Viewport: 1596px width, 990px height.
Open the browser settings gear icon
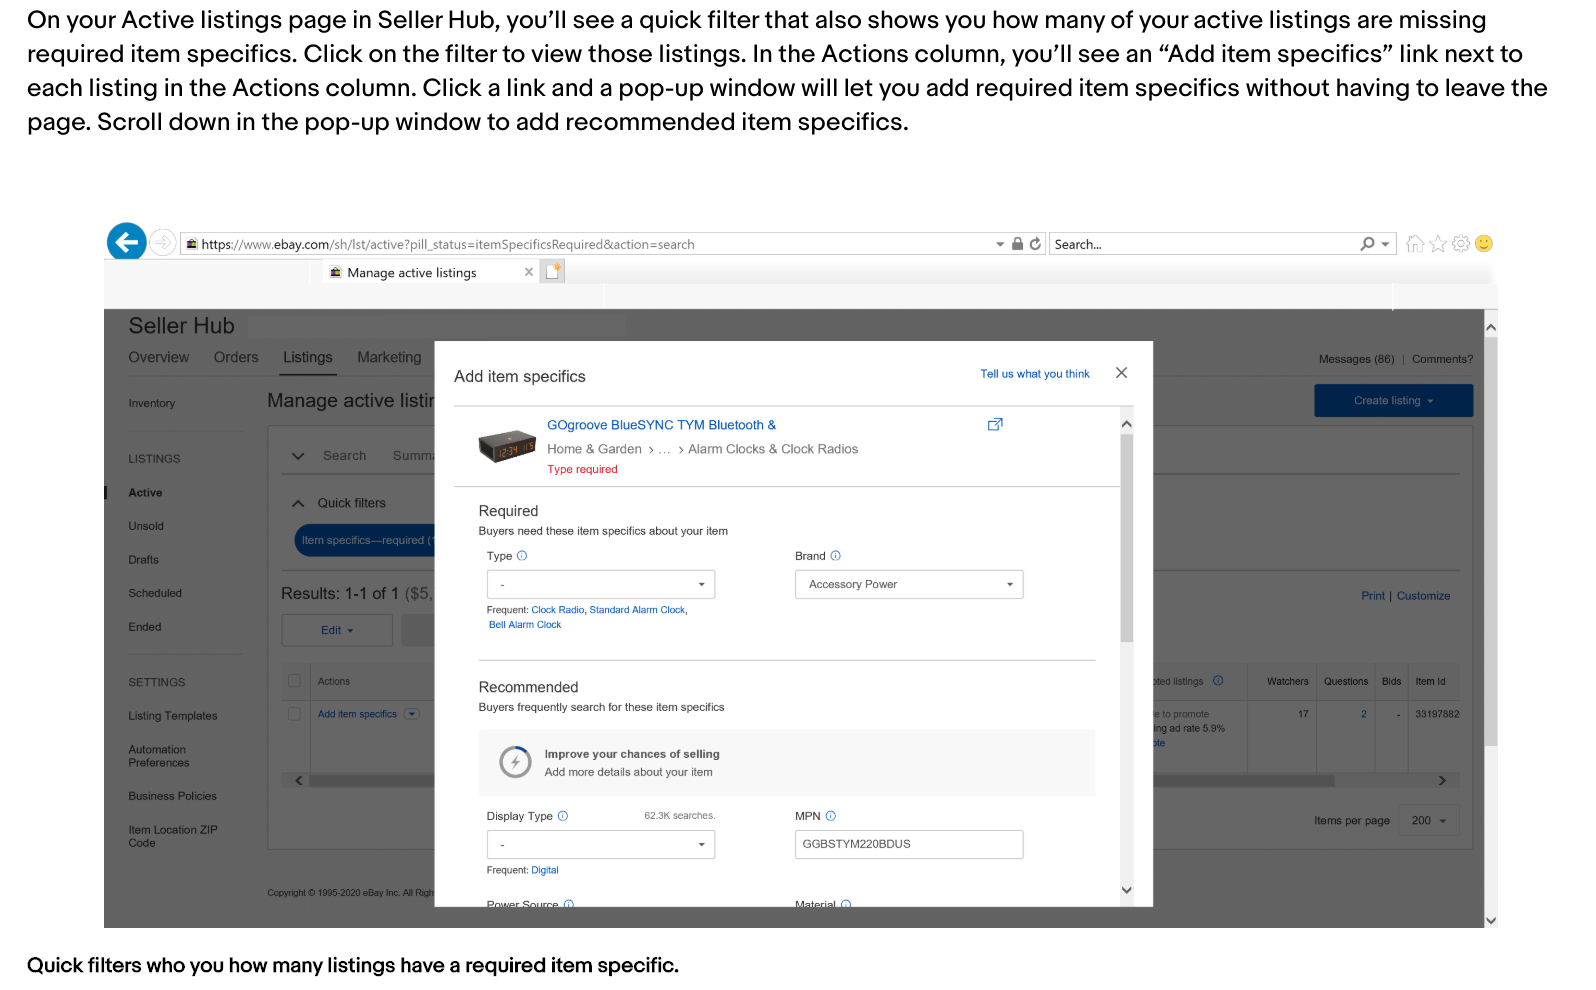[1461, 244]
